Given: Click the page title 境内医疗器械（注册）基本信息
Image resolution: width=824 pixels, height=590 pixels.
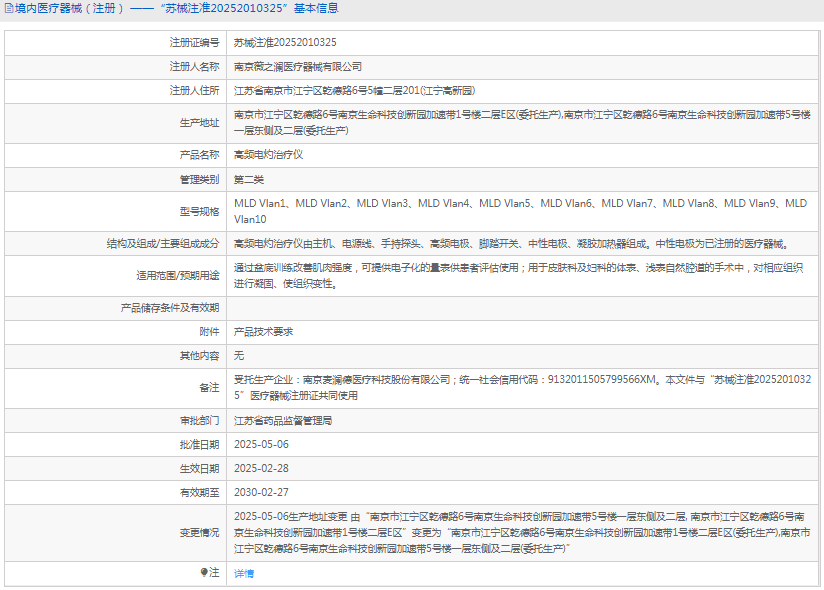Looking at the screenshot, I should [177, 8].
